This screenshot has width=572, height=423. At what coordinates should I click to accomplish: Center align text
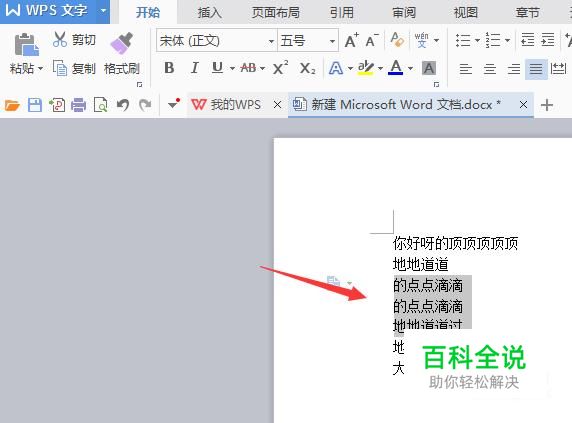[490, 69]
